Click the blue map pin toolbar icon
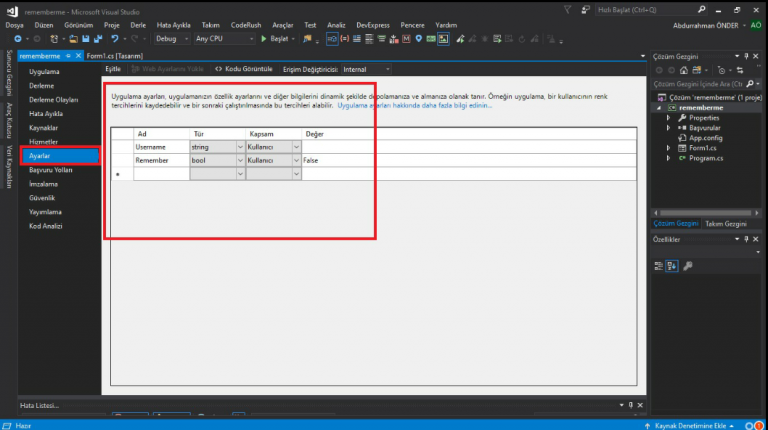This screenshot has height=430, width=768. tap(418, 39)
